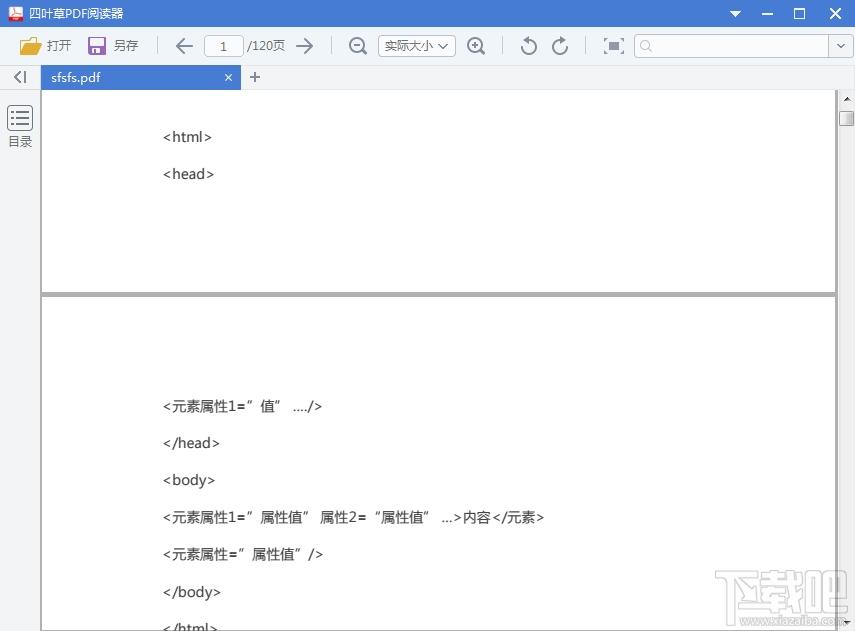Viewport: 855px width, 631px height.
Task: Click the /120页 page count label
Action: [266, 46]
